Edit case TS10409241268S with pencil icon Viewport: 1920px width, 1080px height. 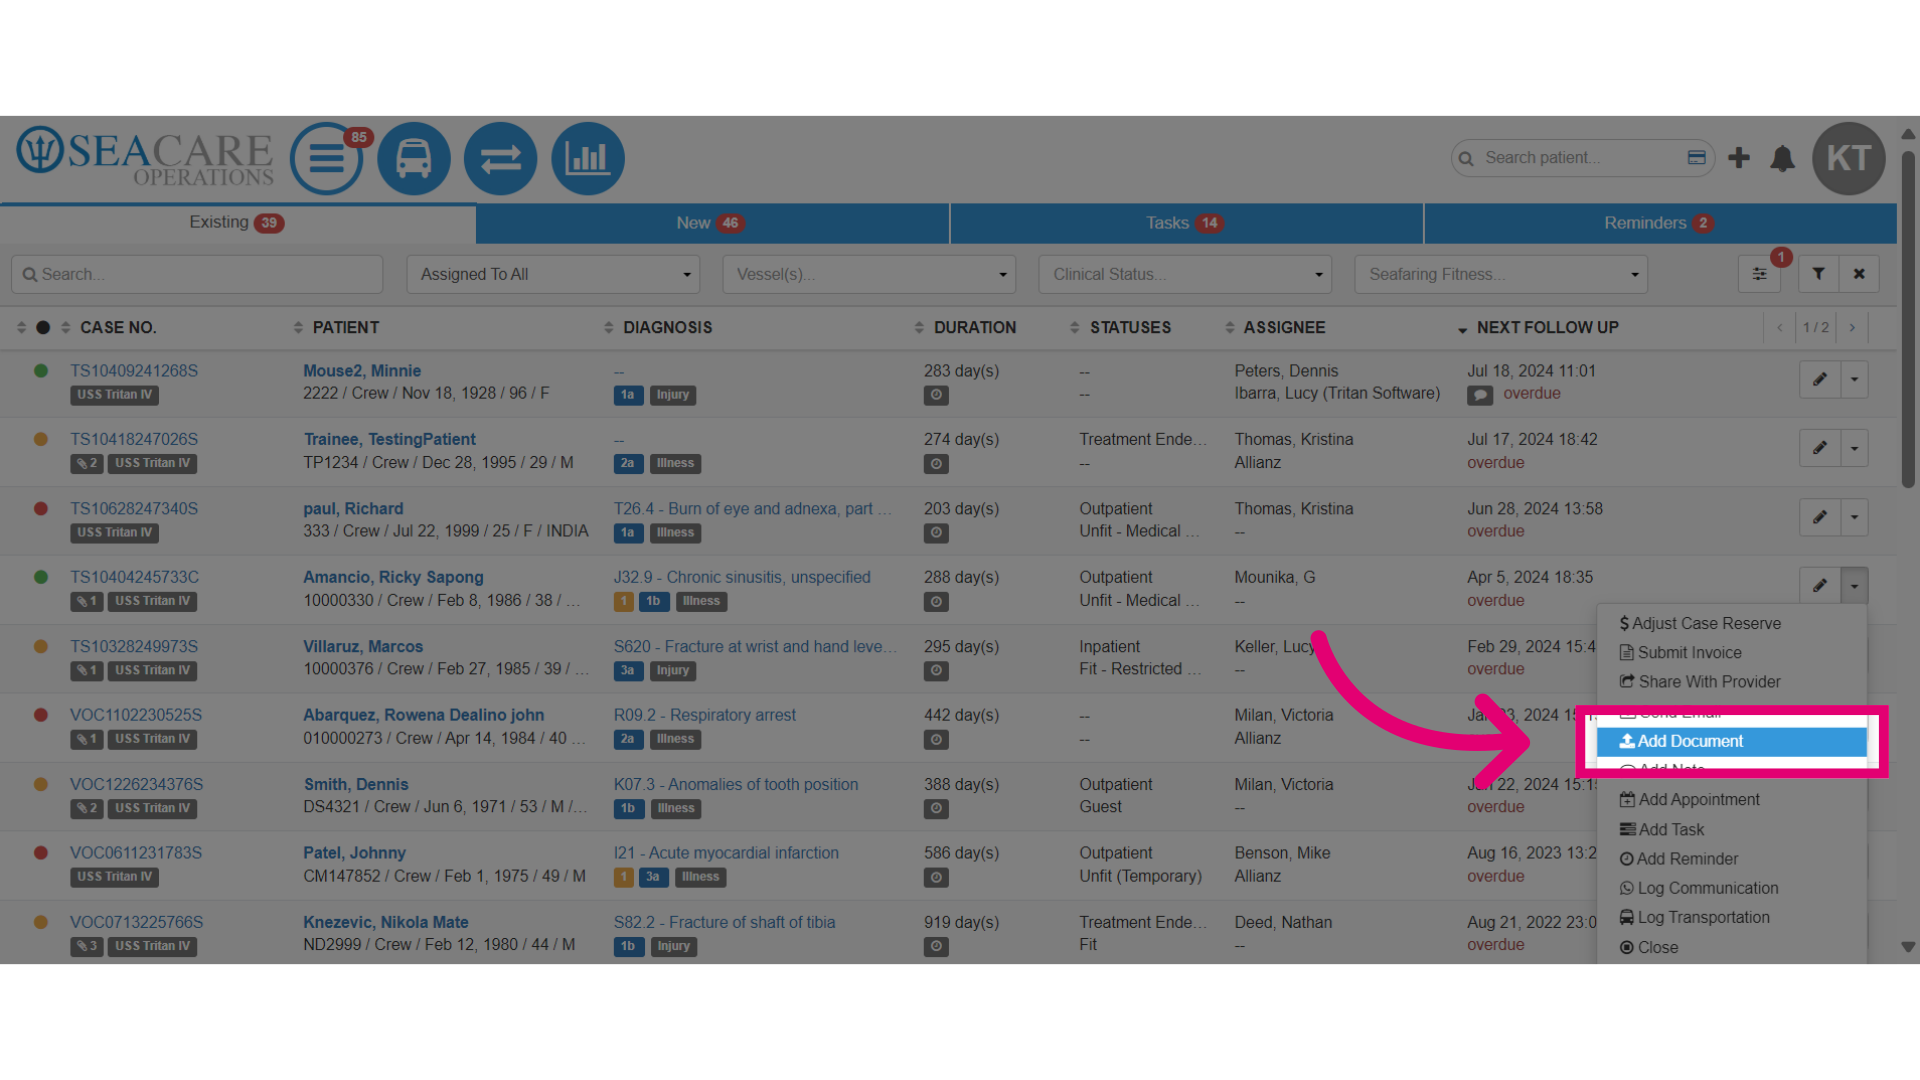point(1820,380)
